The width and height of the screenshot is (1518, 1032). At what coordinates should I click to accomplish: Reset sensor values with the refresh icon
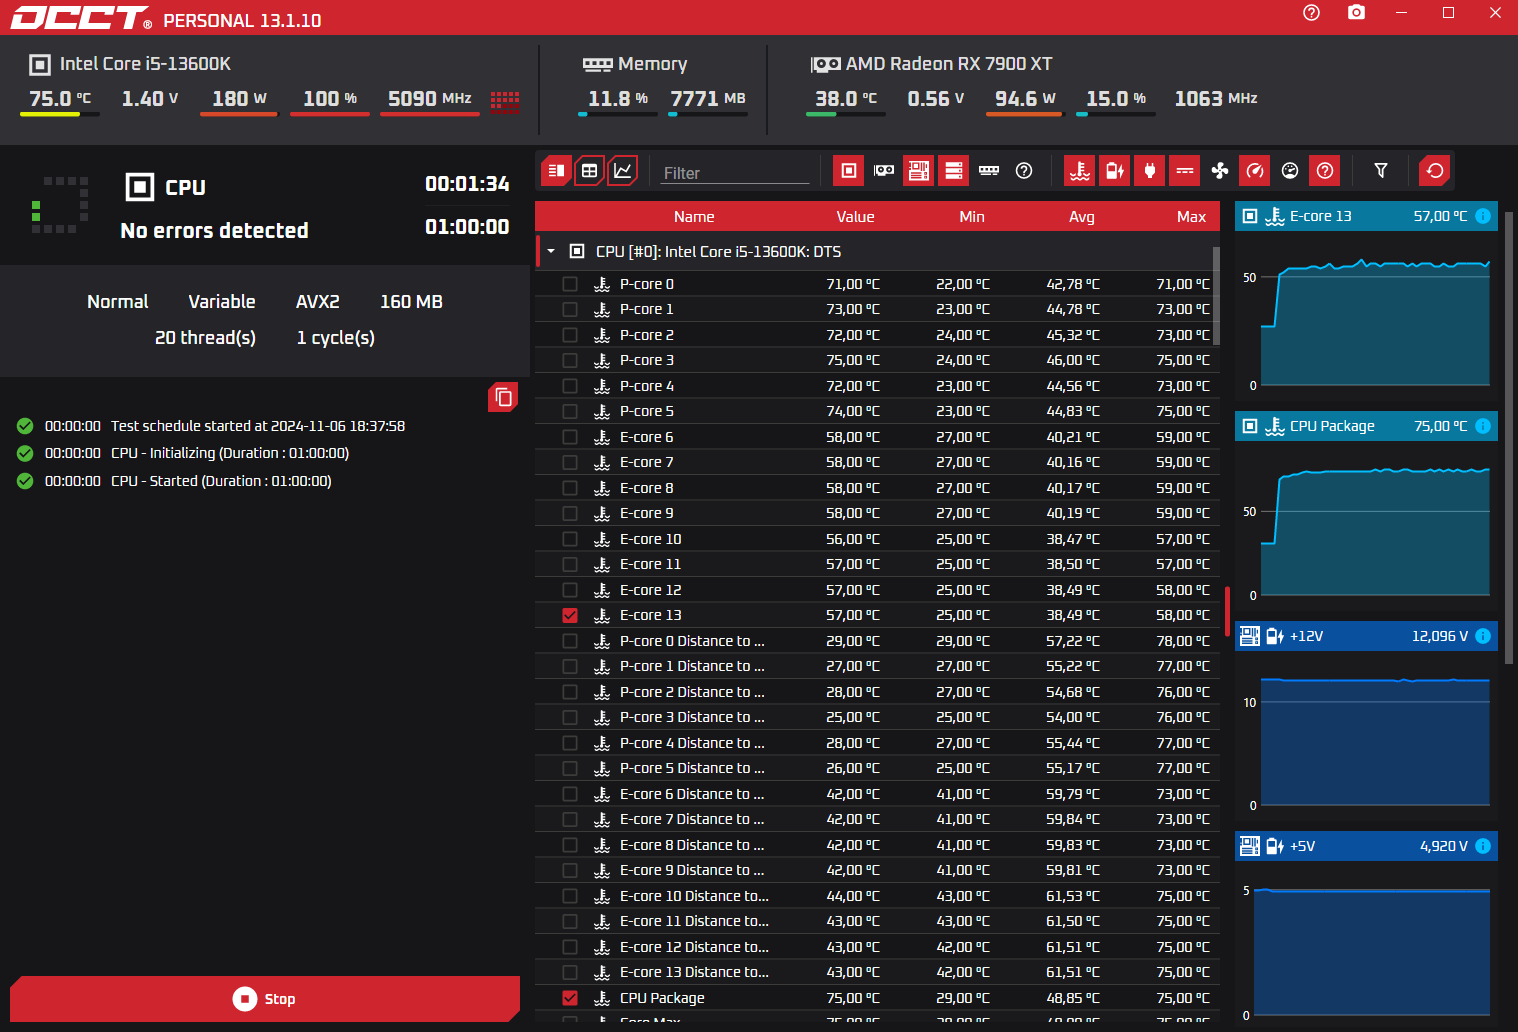point(1435,171)
